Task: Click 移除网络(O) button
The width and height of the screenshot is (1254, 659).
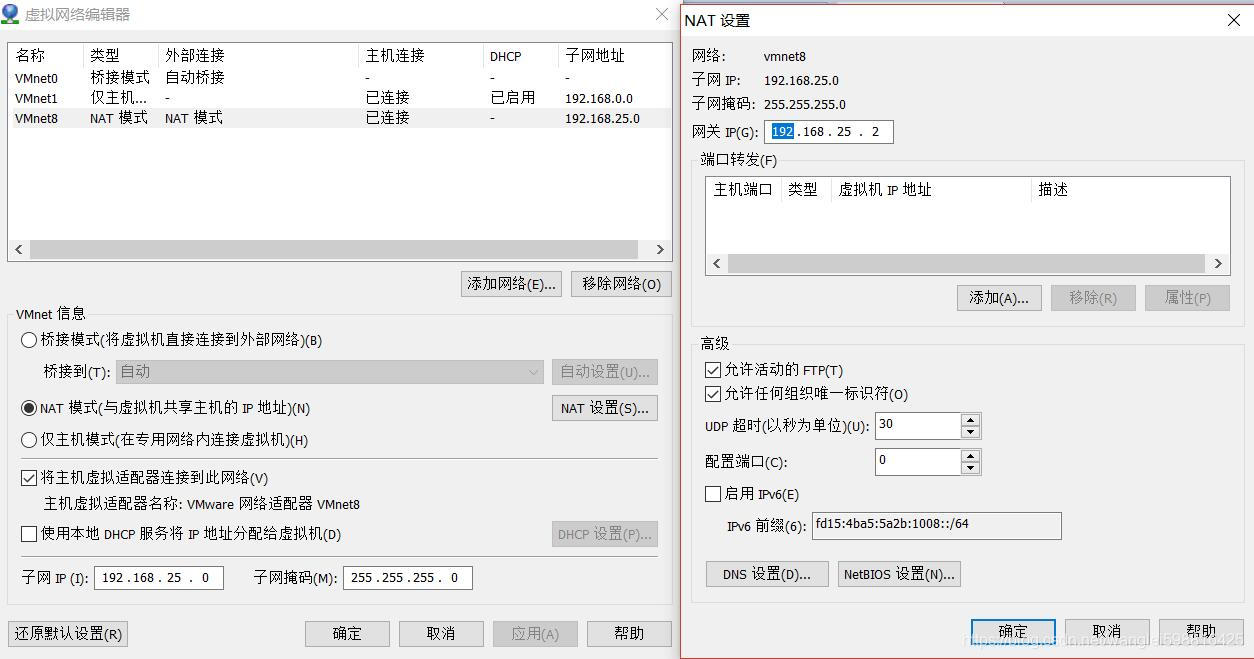Action: (x=621, y=284)
